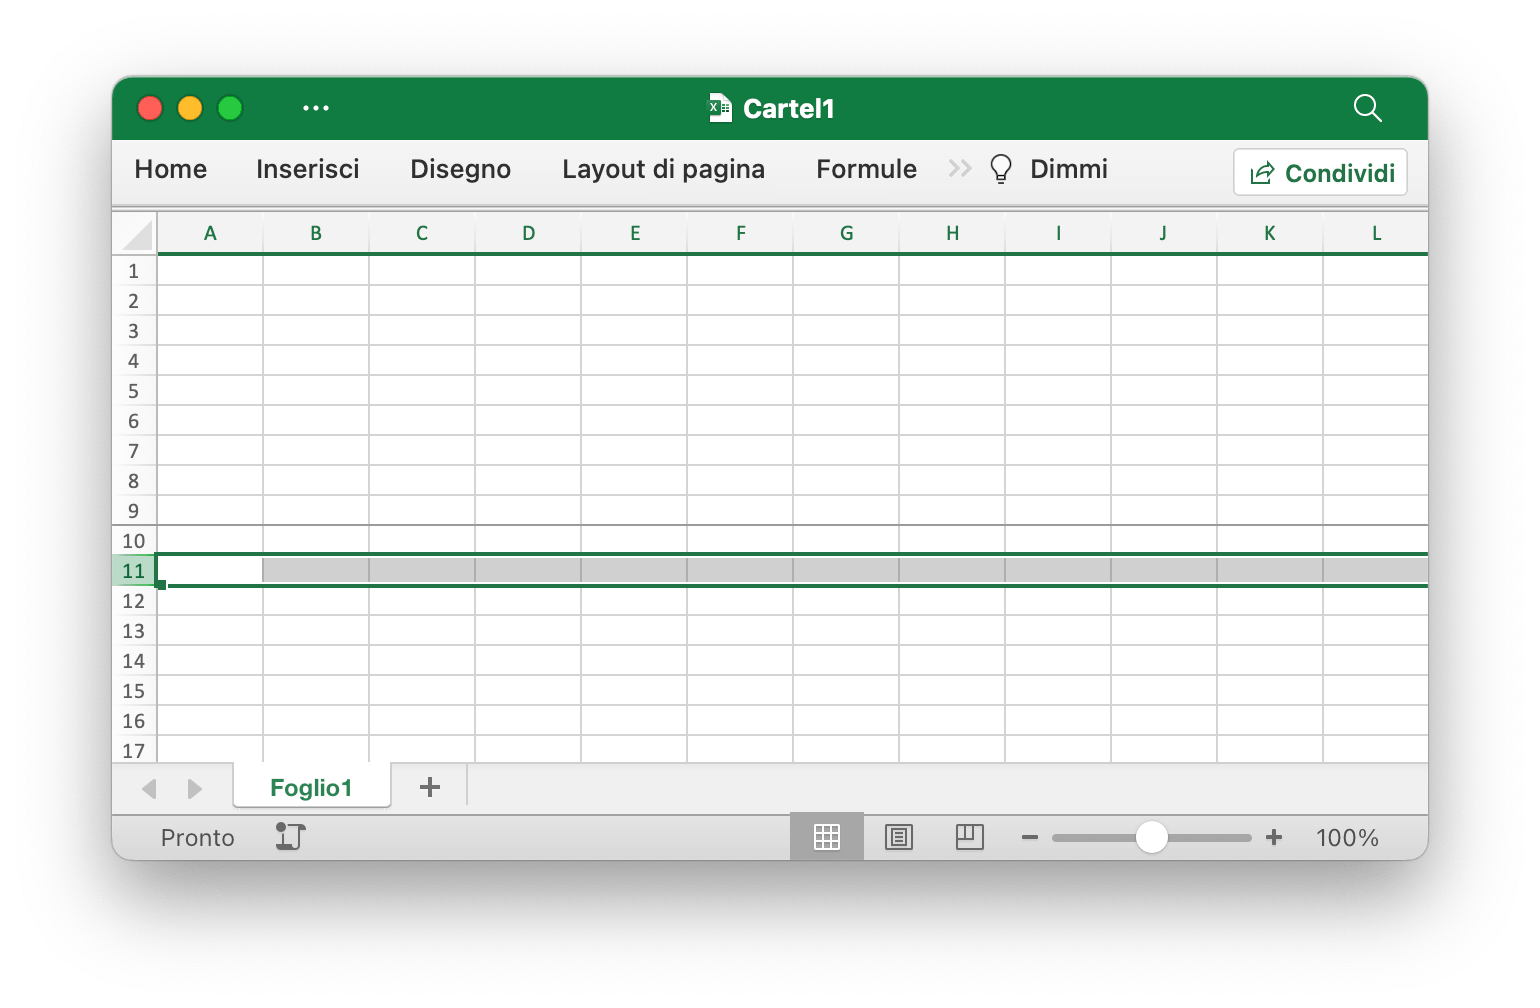The image size is (1540, 1008).
Task: Select row 10 header
Action: tap(134, 541)
